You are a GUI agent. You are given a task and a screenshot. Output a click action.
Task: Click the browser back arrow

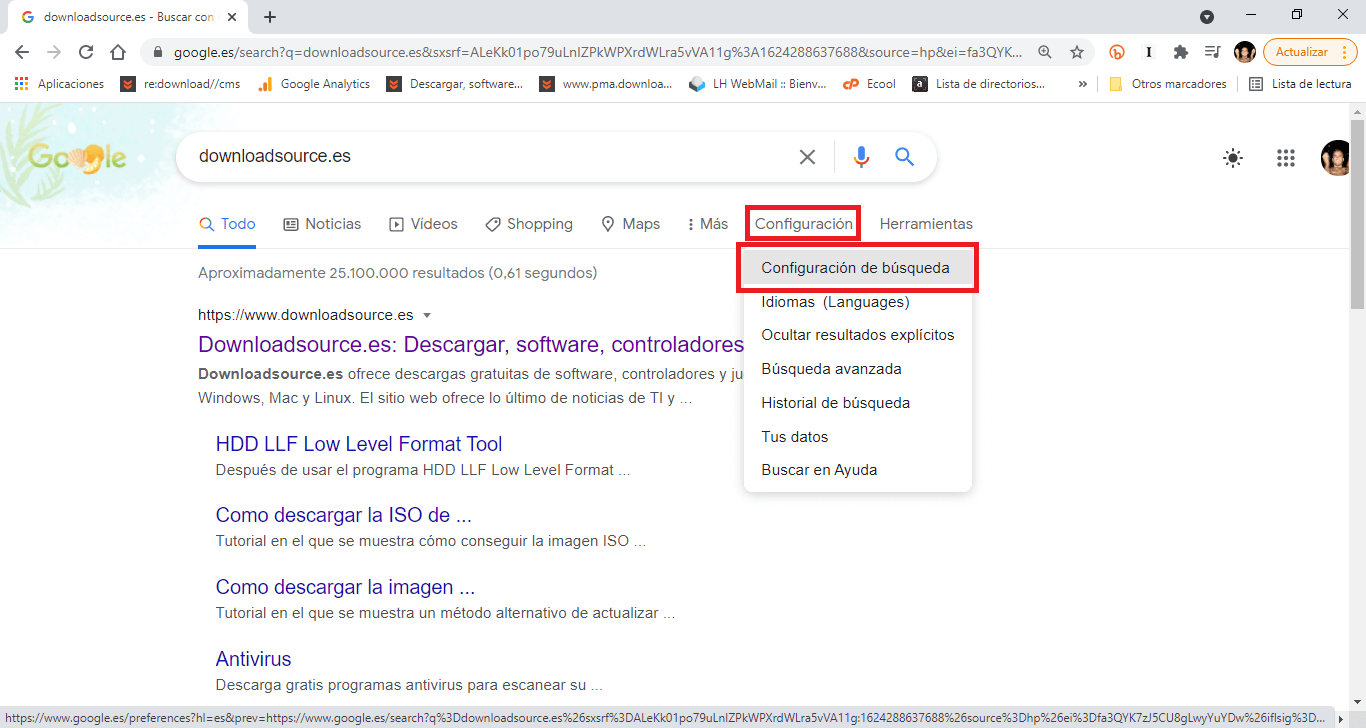(22, 52)
